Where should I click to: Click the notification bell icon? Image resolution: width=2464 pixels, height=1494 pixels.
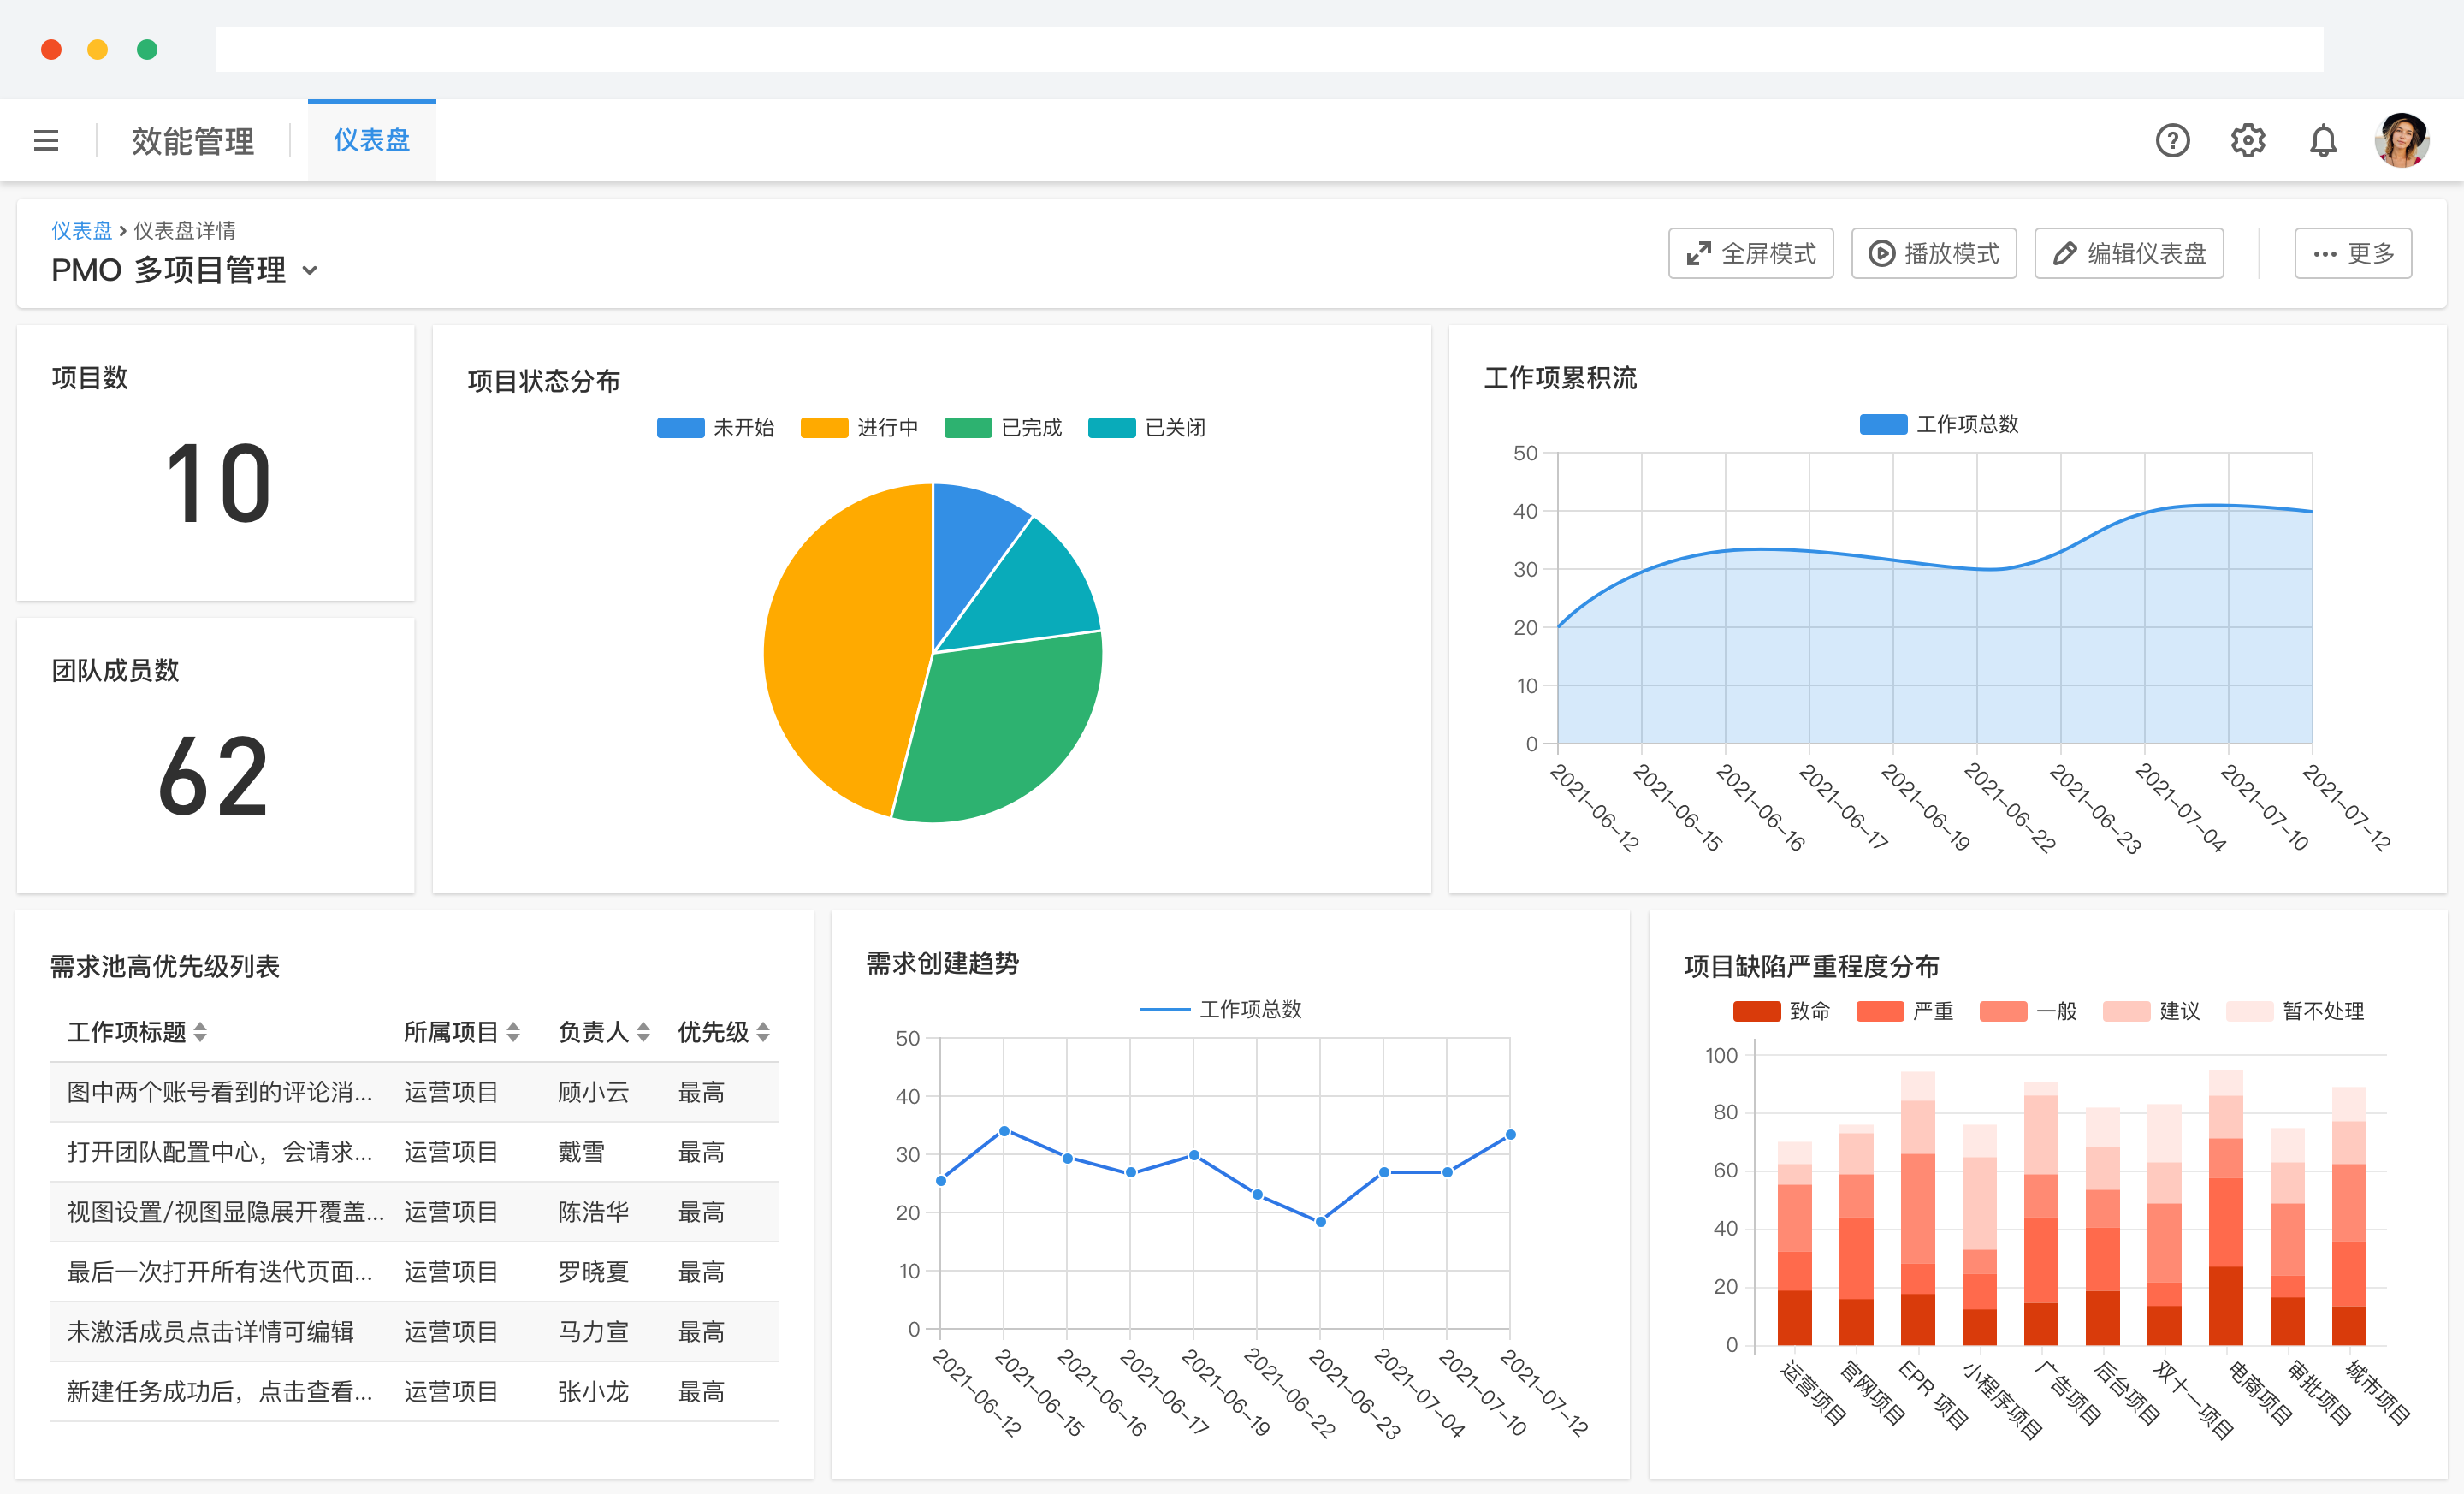coord(2322,141)
